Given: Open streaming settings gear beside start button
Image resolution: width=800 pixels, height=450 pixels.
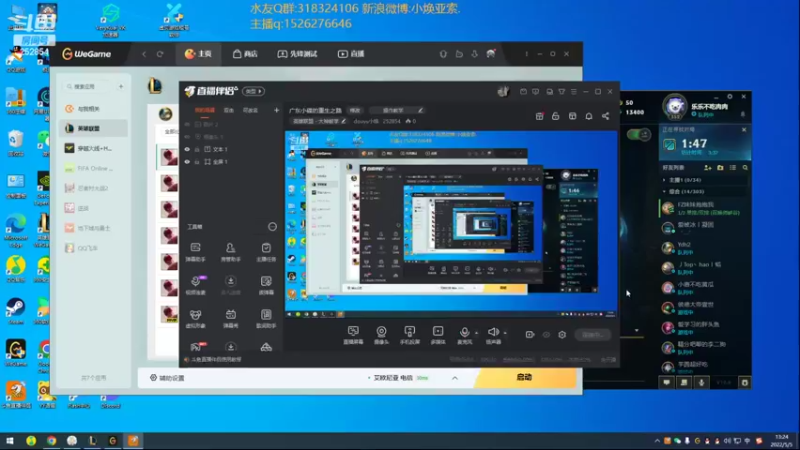Looking at the screenshot, I should click(562, 335).
